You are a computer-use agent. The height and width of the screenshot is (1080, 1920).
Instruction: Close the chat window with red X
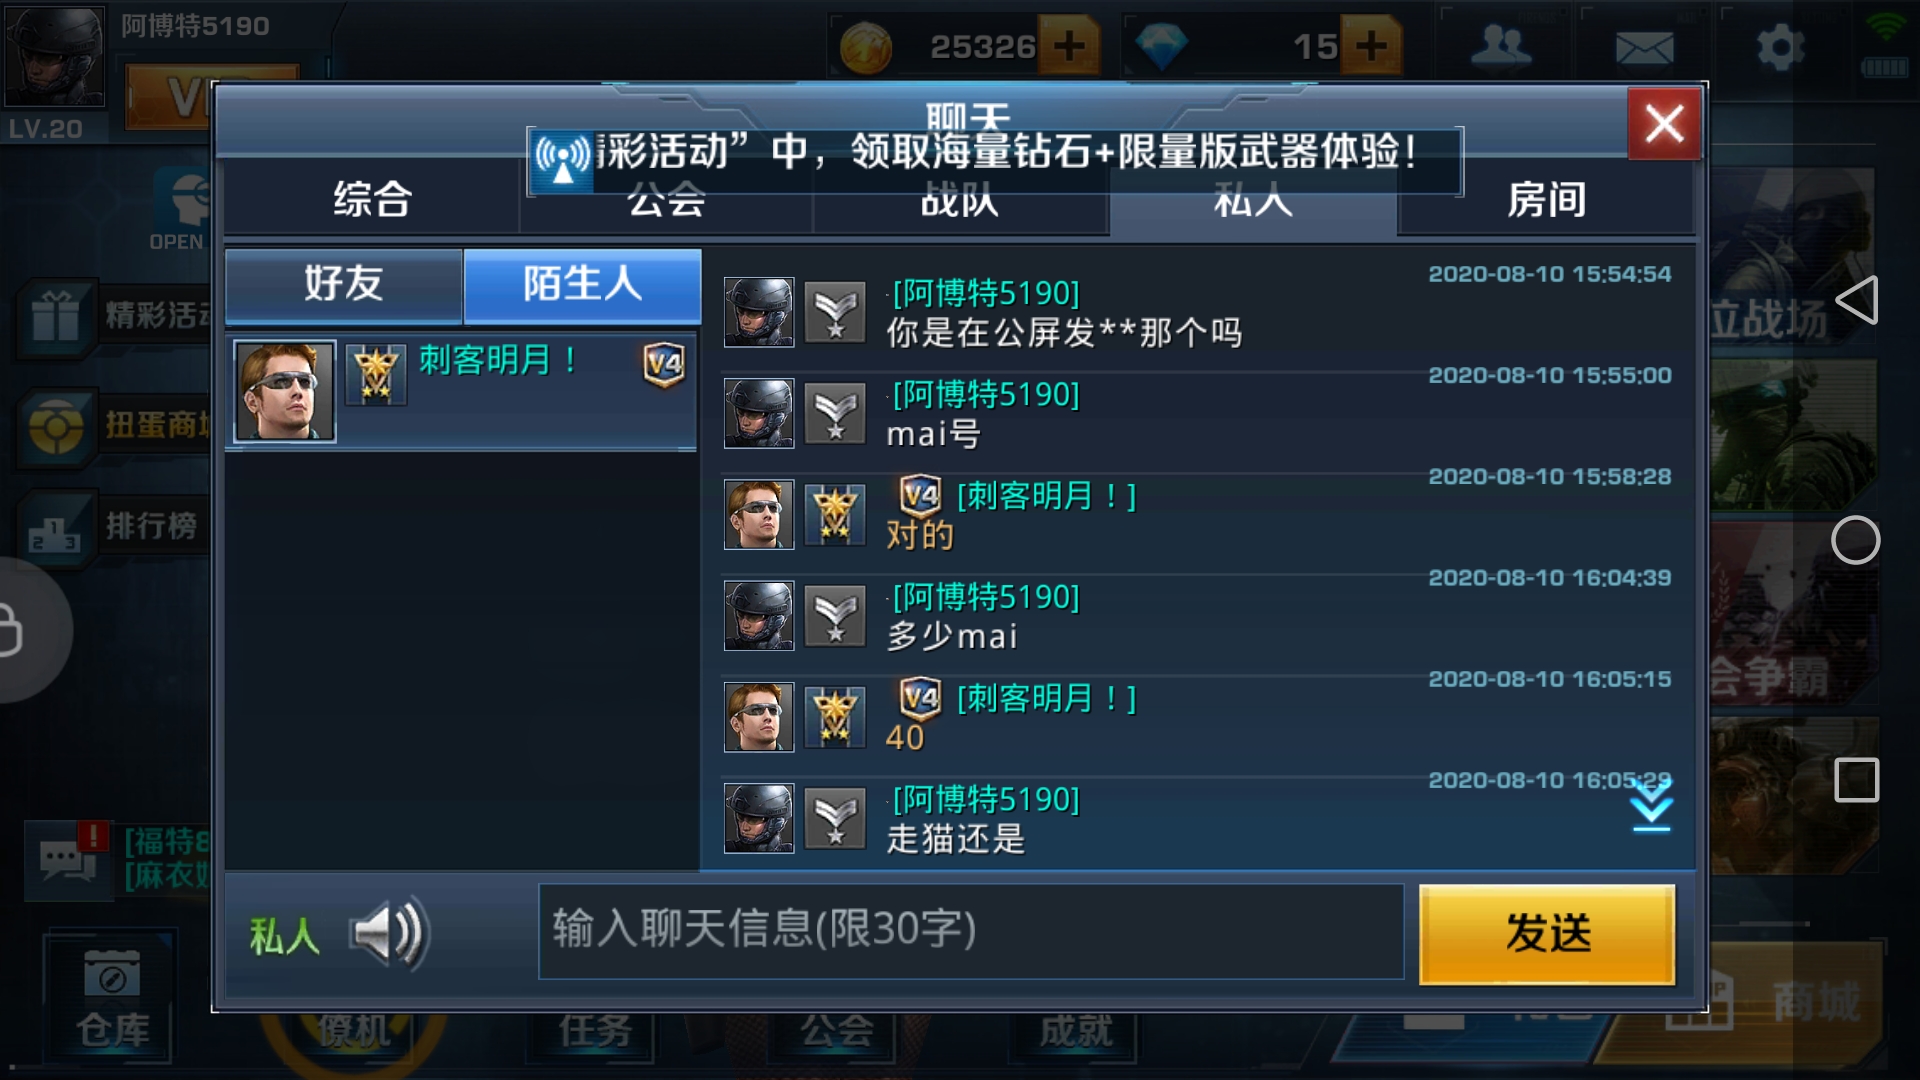pos(1664,124)
